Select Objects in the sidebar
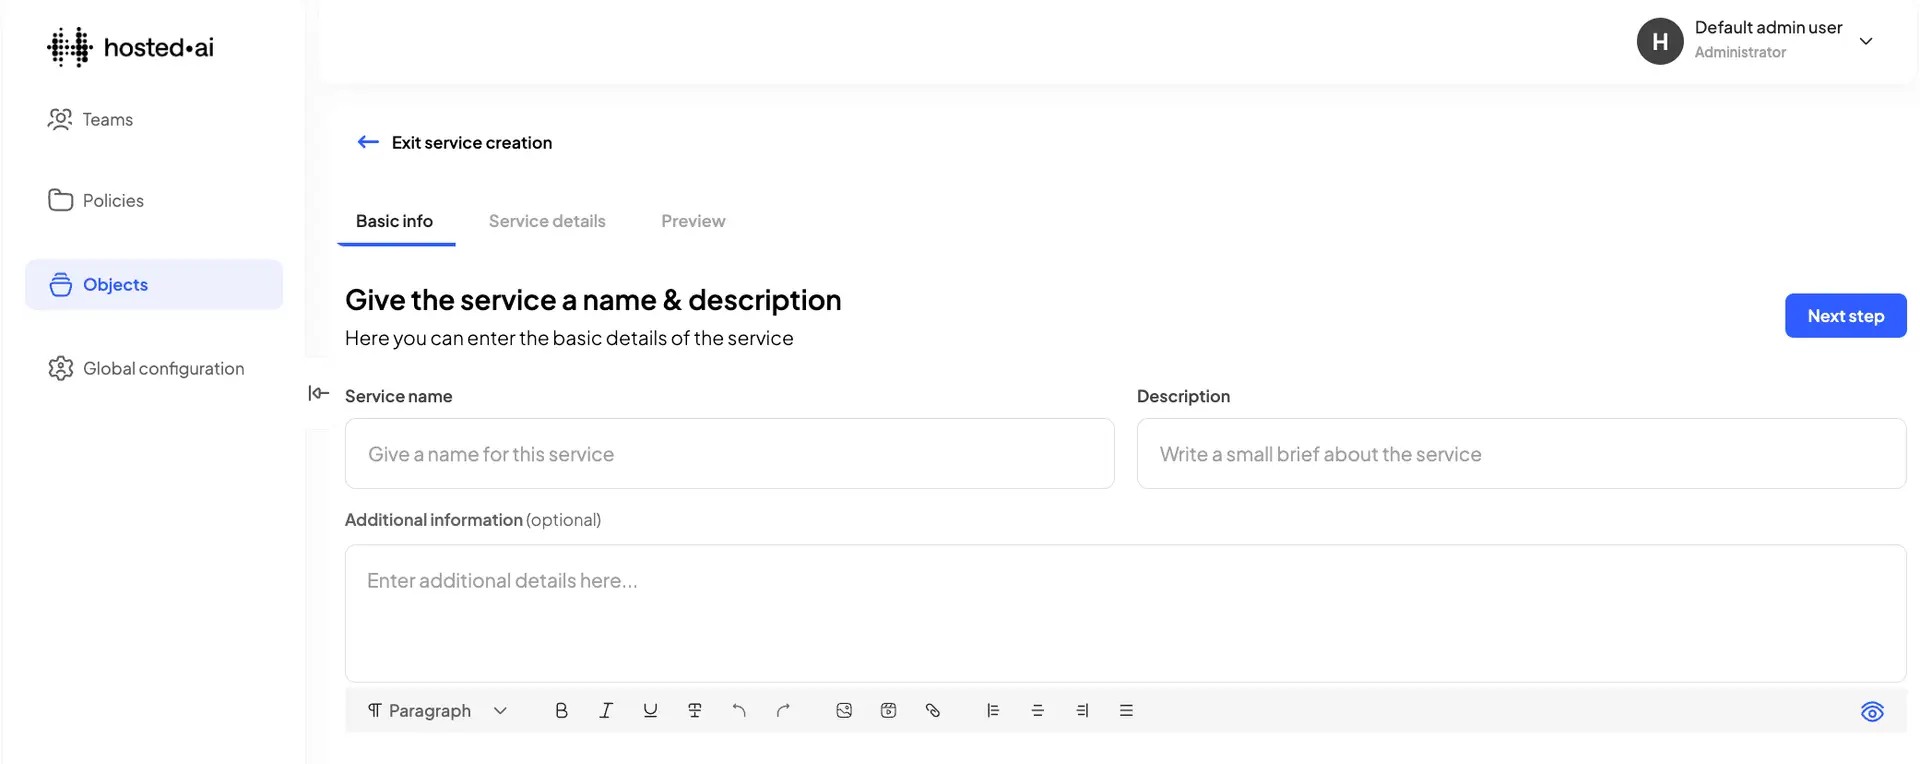This screenshot has width=1920, height=764. (154, 285)
